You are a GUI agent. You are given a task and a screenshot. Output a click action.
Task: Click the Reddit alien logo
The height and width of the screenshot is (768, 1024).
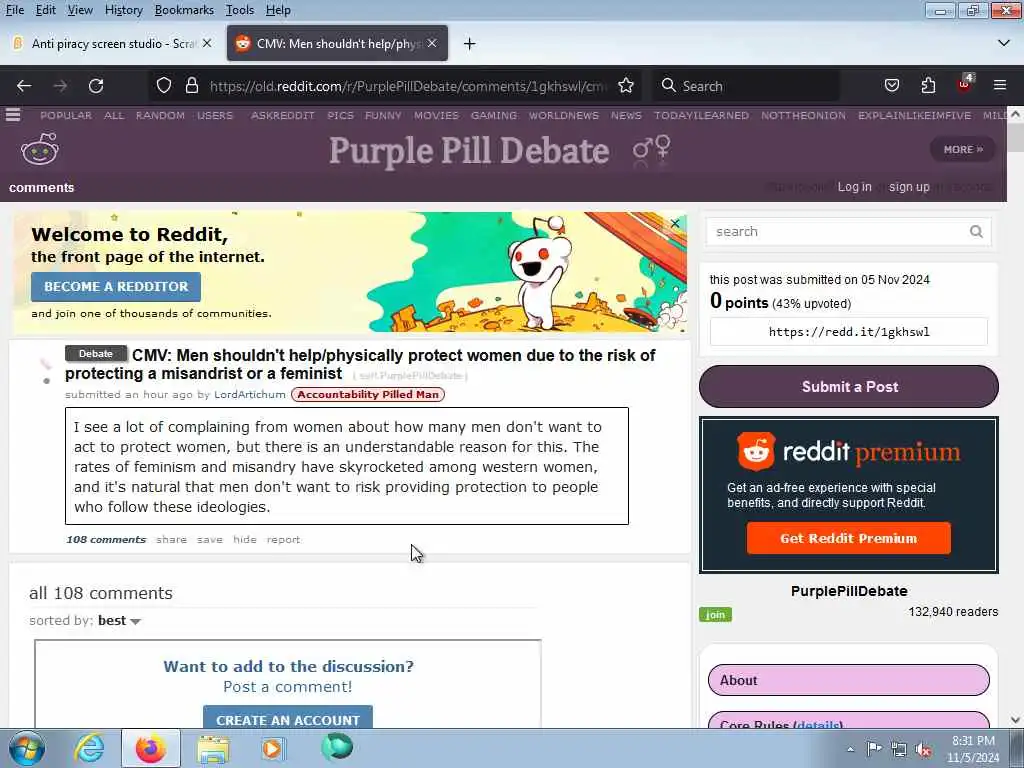coord(40,149)
